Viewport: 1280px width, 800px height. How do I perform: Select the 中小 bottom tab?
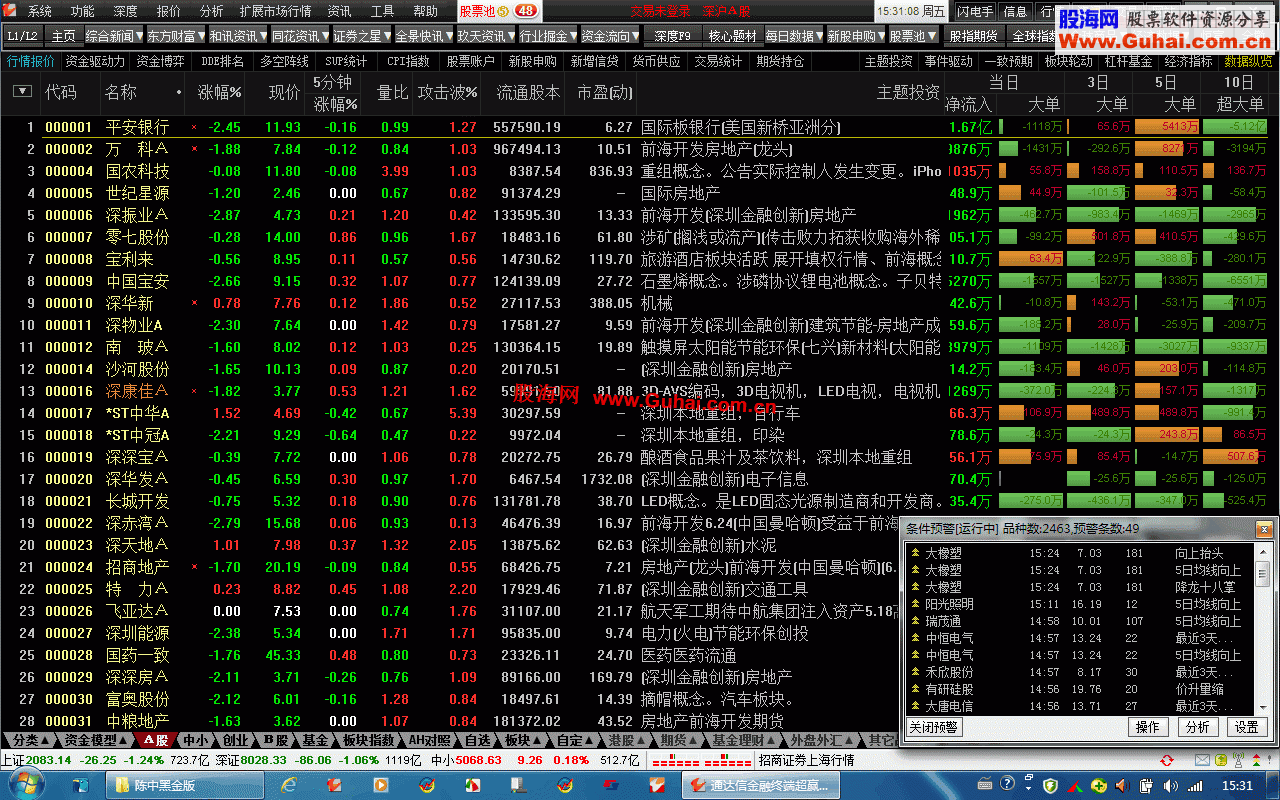click(195, 740)
